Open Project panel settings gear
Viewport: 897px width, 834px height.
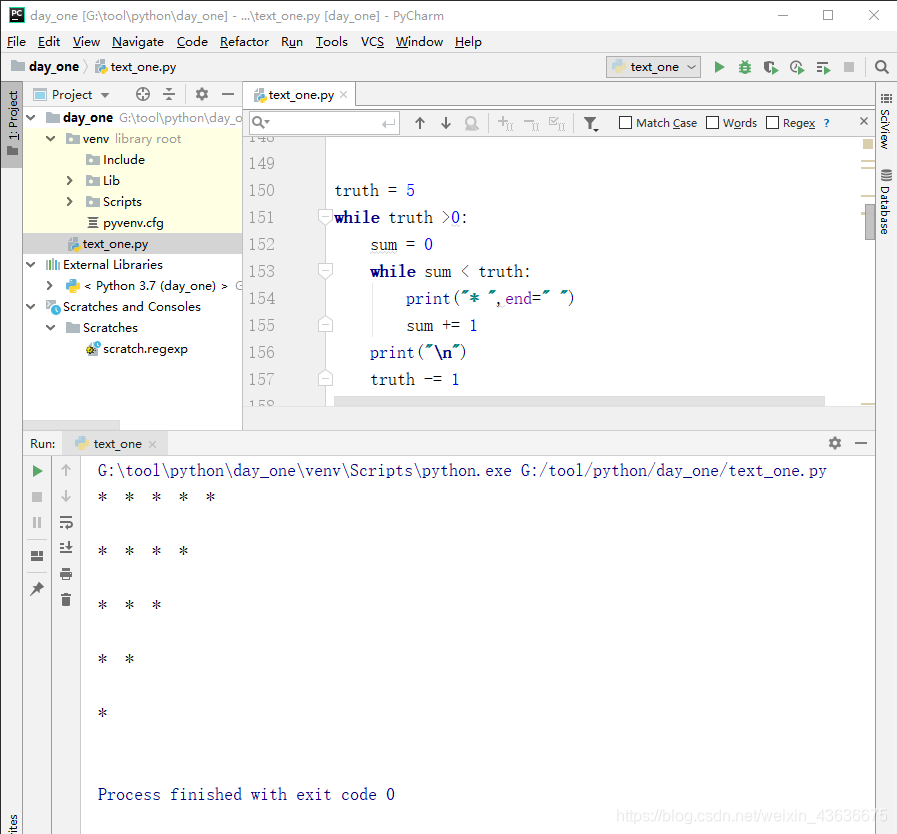coord(201,94)
